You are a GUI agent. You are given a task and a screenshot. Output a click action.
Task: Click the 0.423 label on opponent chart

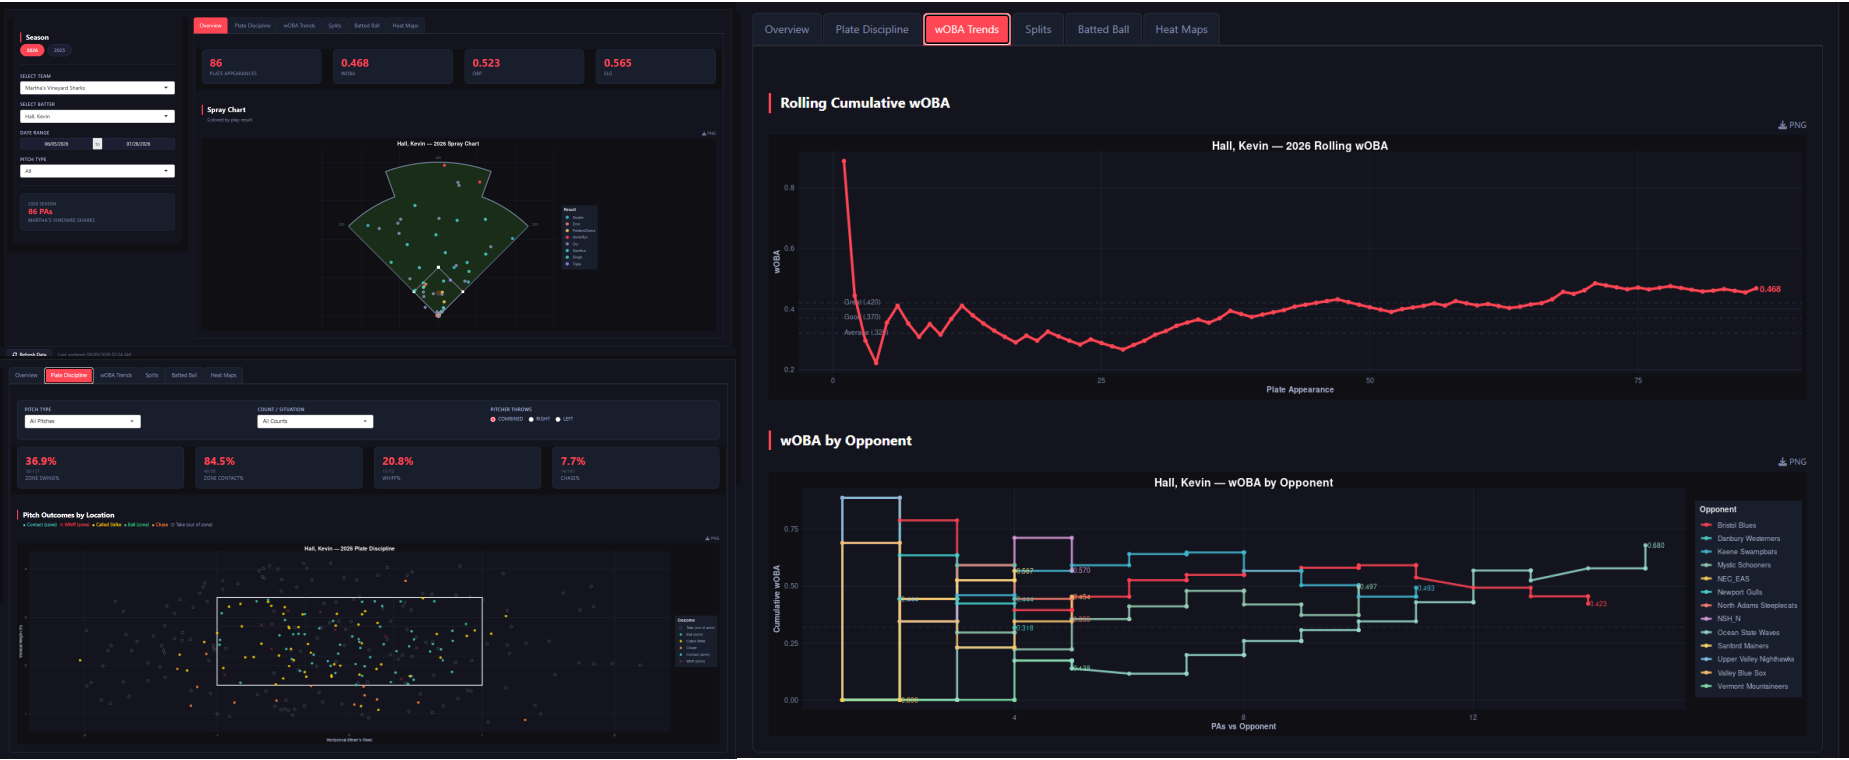tap(1598, 604)
